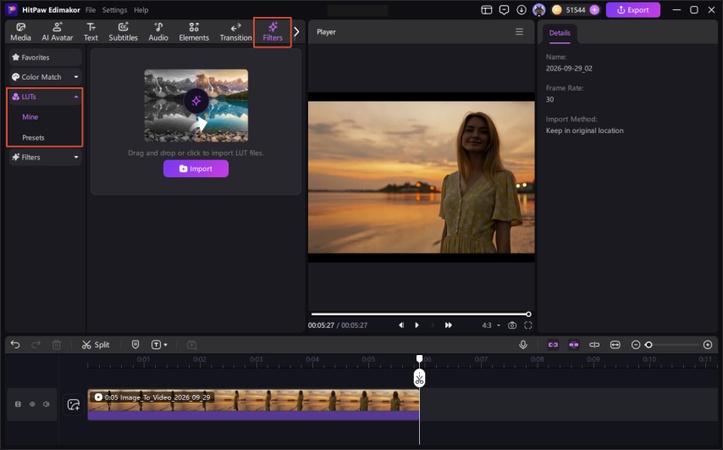This screenshot has height=450, width=723.
Task: Delete the selected clip with trash icon
Action: pos(57,344)
